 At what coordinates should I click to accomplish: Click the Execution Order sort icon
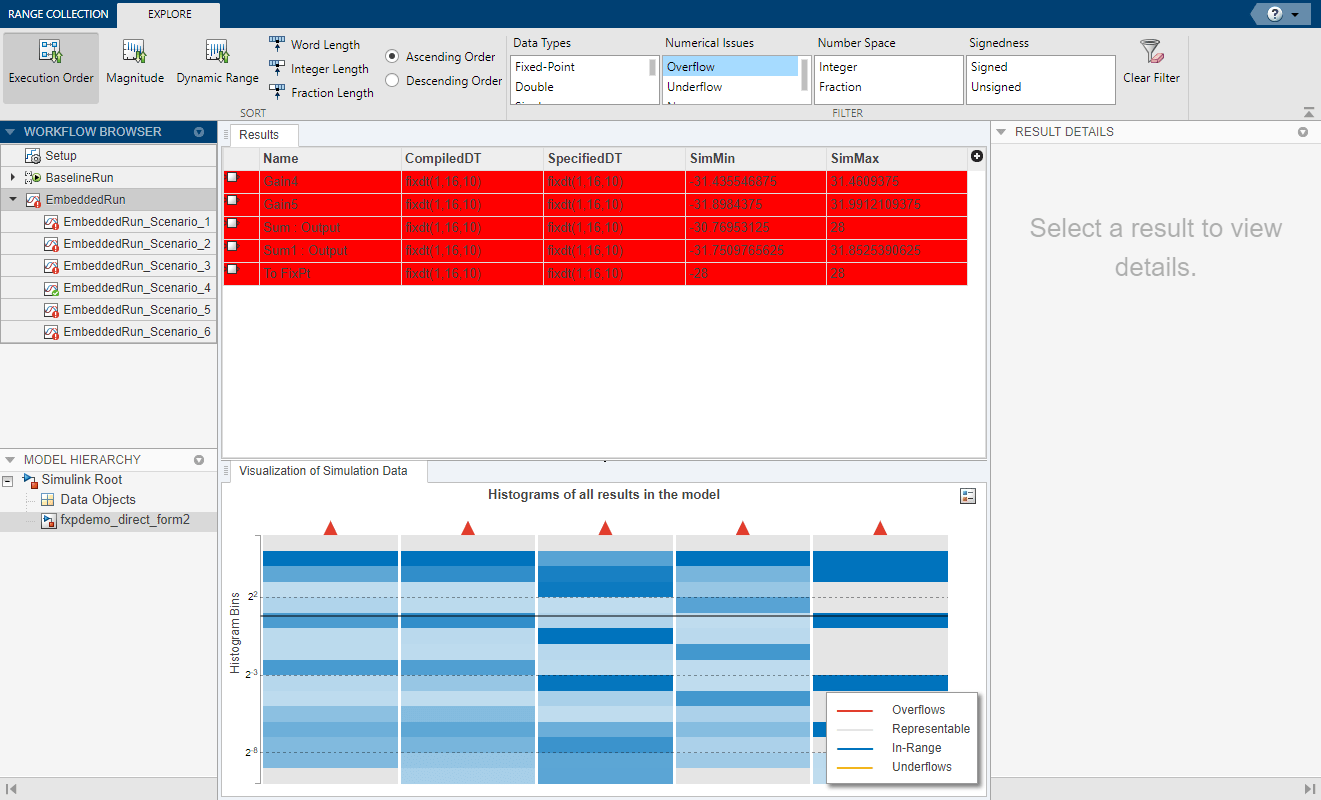50,52
